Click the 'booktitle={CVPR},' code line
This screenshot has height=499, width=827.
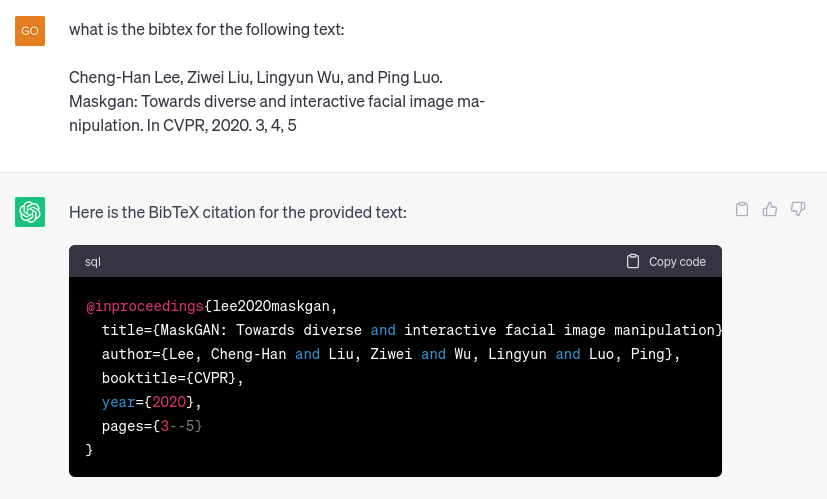(172, 378)
